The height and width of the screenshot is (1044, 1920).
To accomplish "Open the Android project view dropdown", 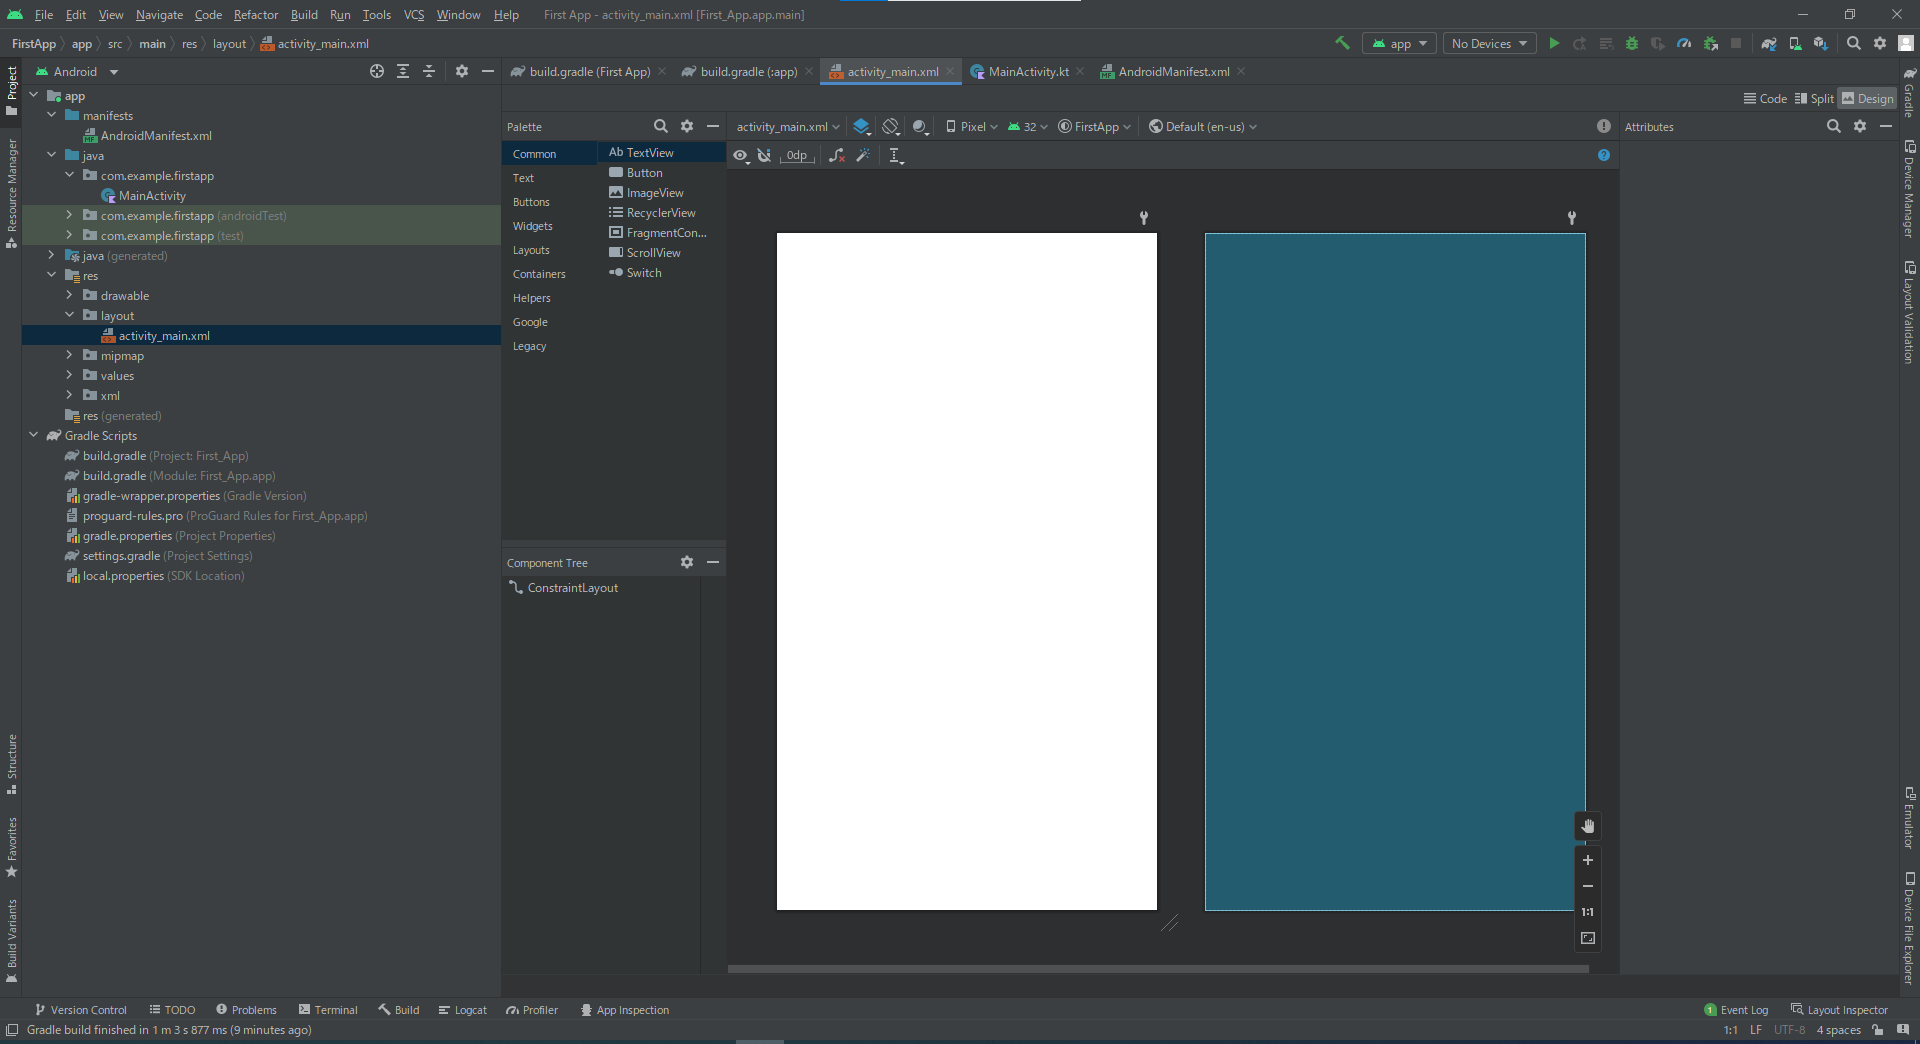I will point(77,71).
